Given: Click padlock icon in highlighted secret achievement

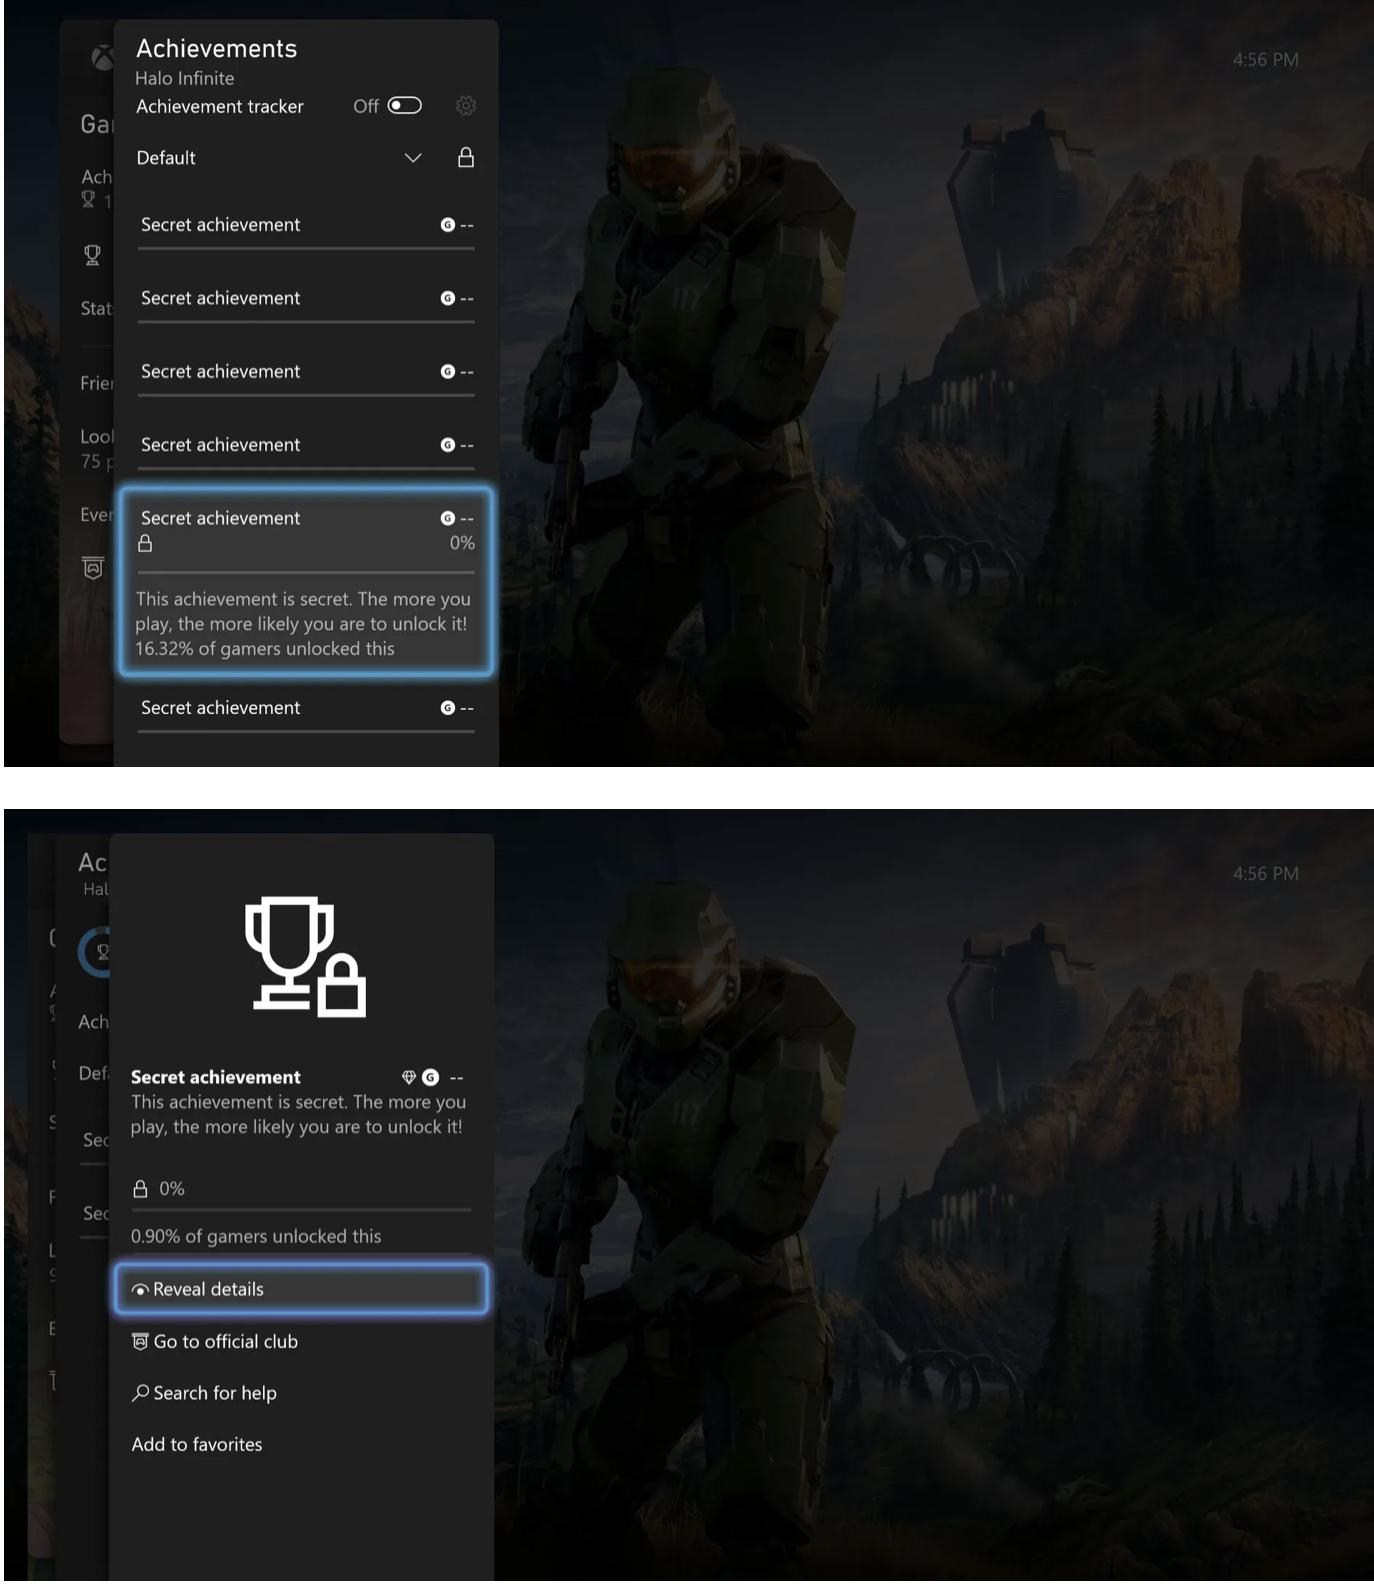Looking at the screenshot, I should click(145, 543).
